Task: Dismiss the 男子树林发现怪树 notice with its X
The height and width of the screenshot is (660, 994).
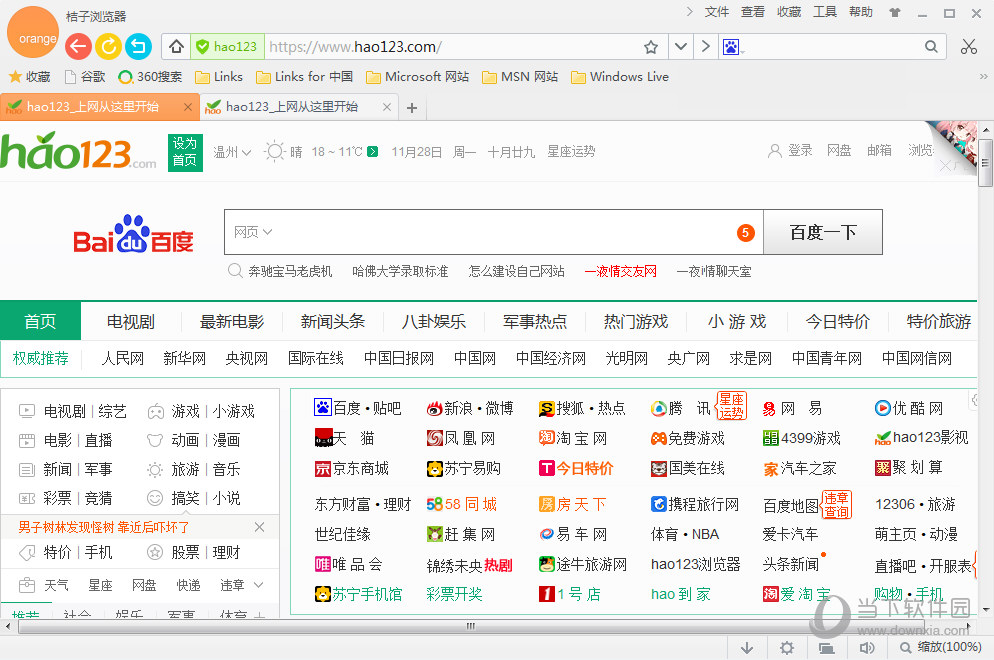Action: coord(259,527)
